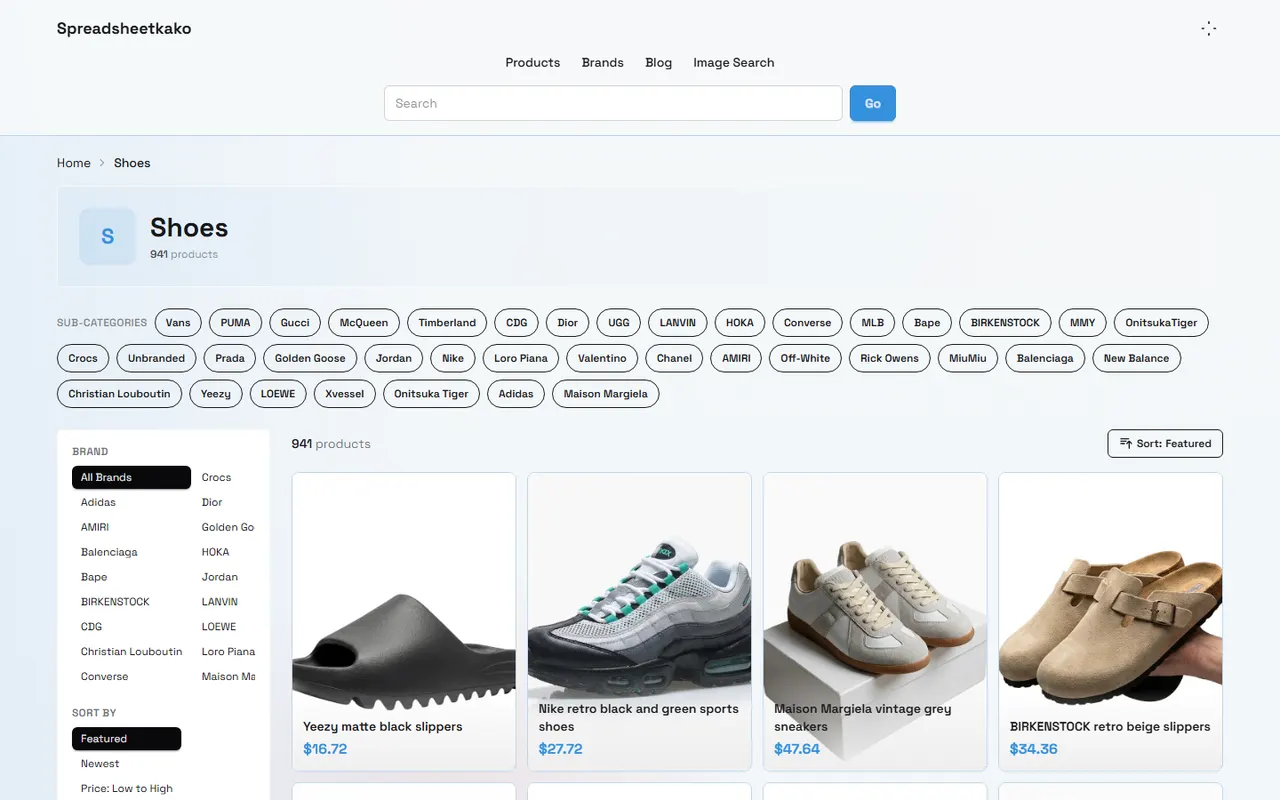Select the Xvessel sub-category chip
1280x800 pixels.
(345, 394)
